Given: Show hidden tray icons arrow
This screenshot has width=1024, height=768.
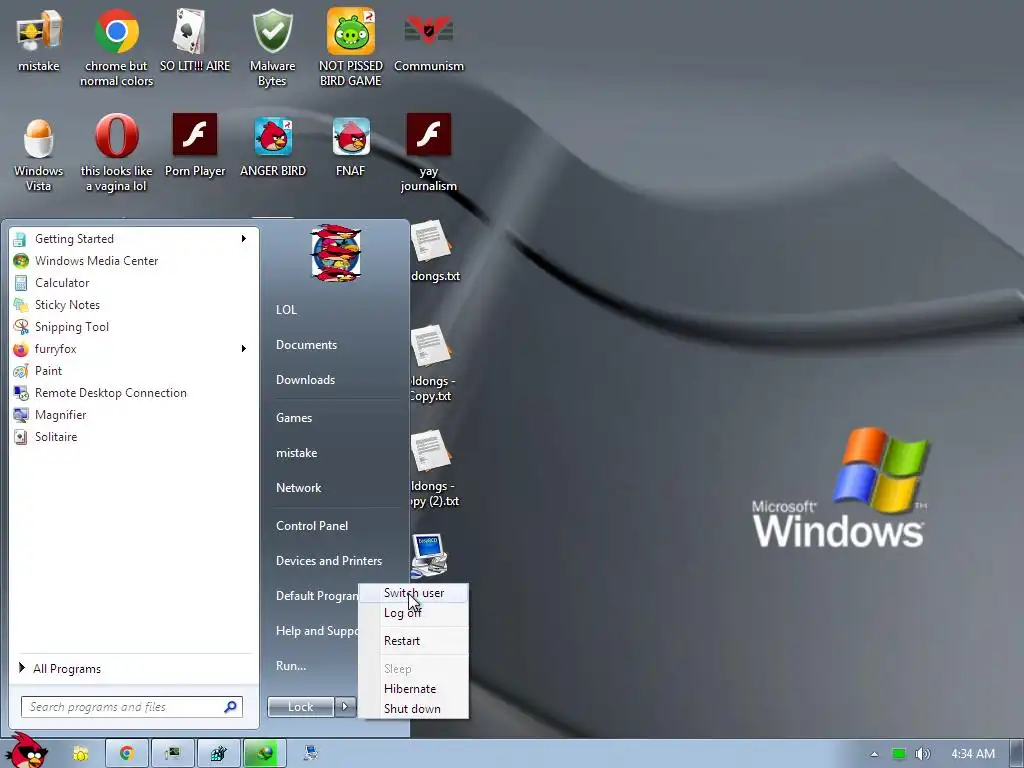Looking at the screenshot, I should [x=874, y=754].
